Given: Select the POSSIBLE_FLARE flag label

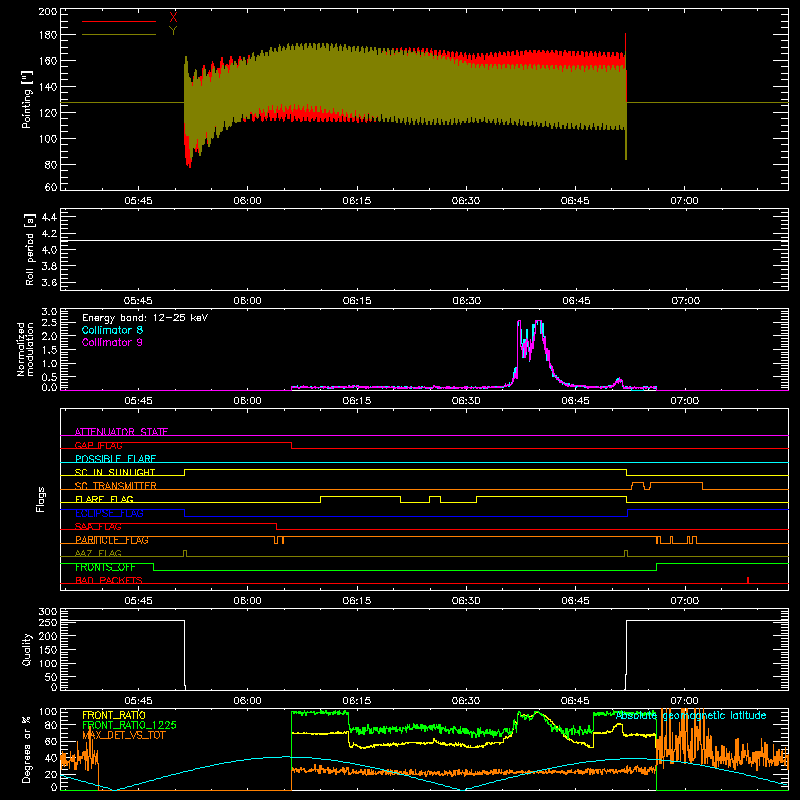Looking at the screenshot, I should (x=115, y=459).
